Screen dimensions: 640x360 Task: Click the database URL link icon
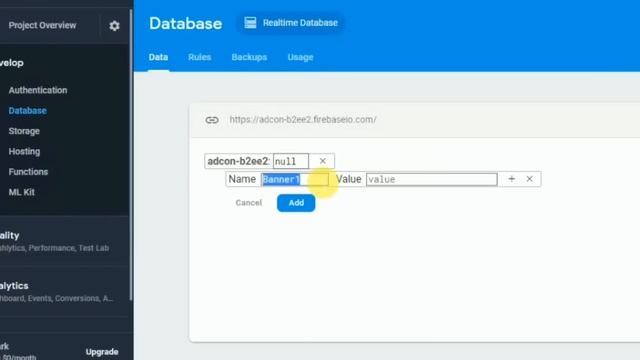tap(212, 120)
